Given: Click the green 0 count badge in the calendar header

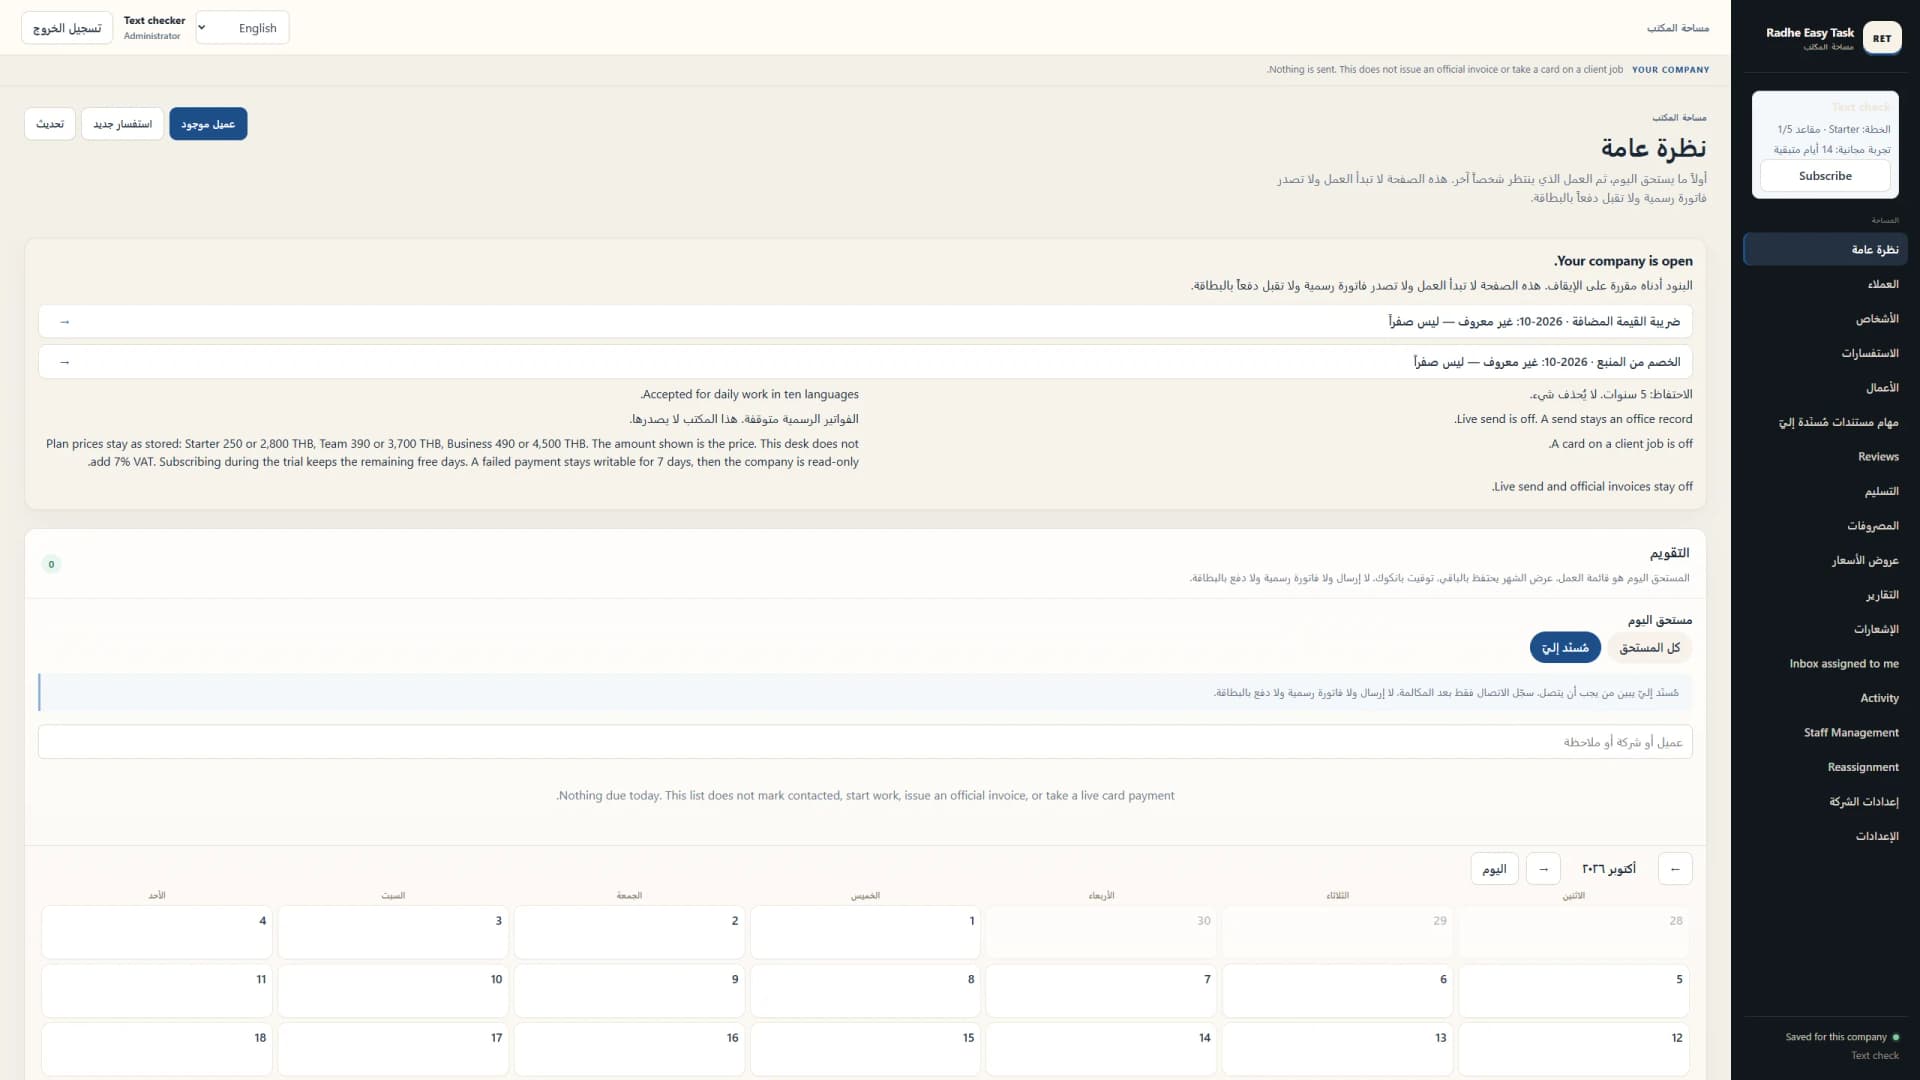Looking at the screenshot, I should point(52,564).
